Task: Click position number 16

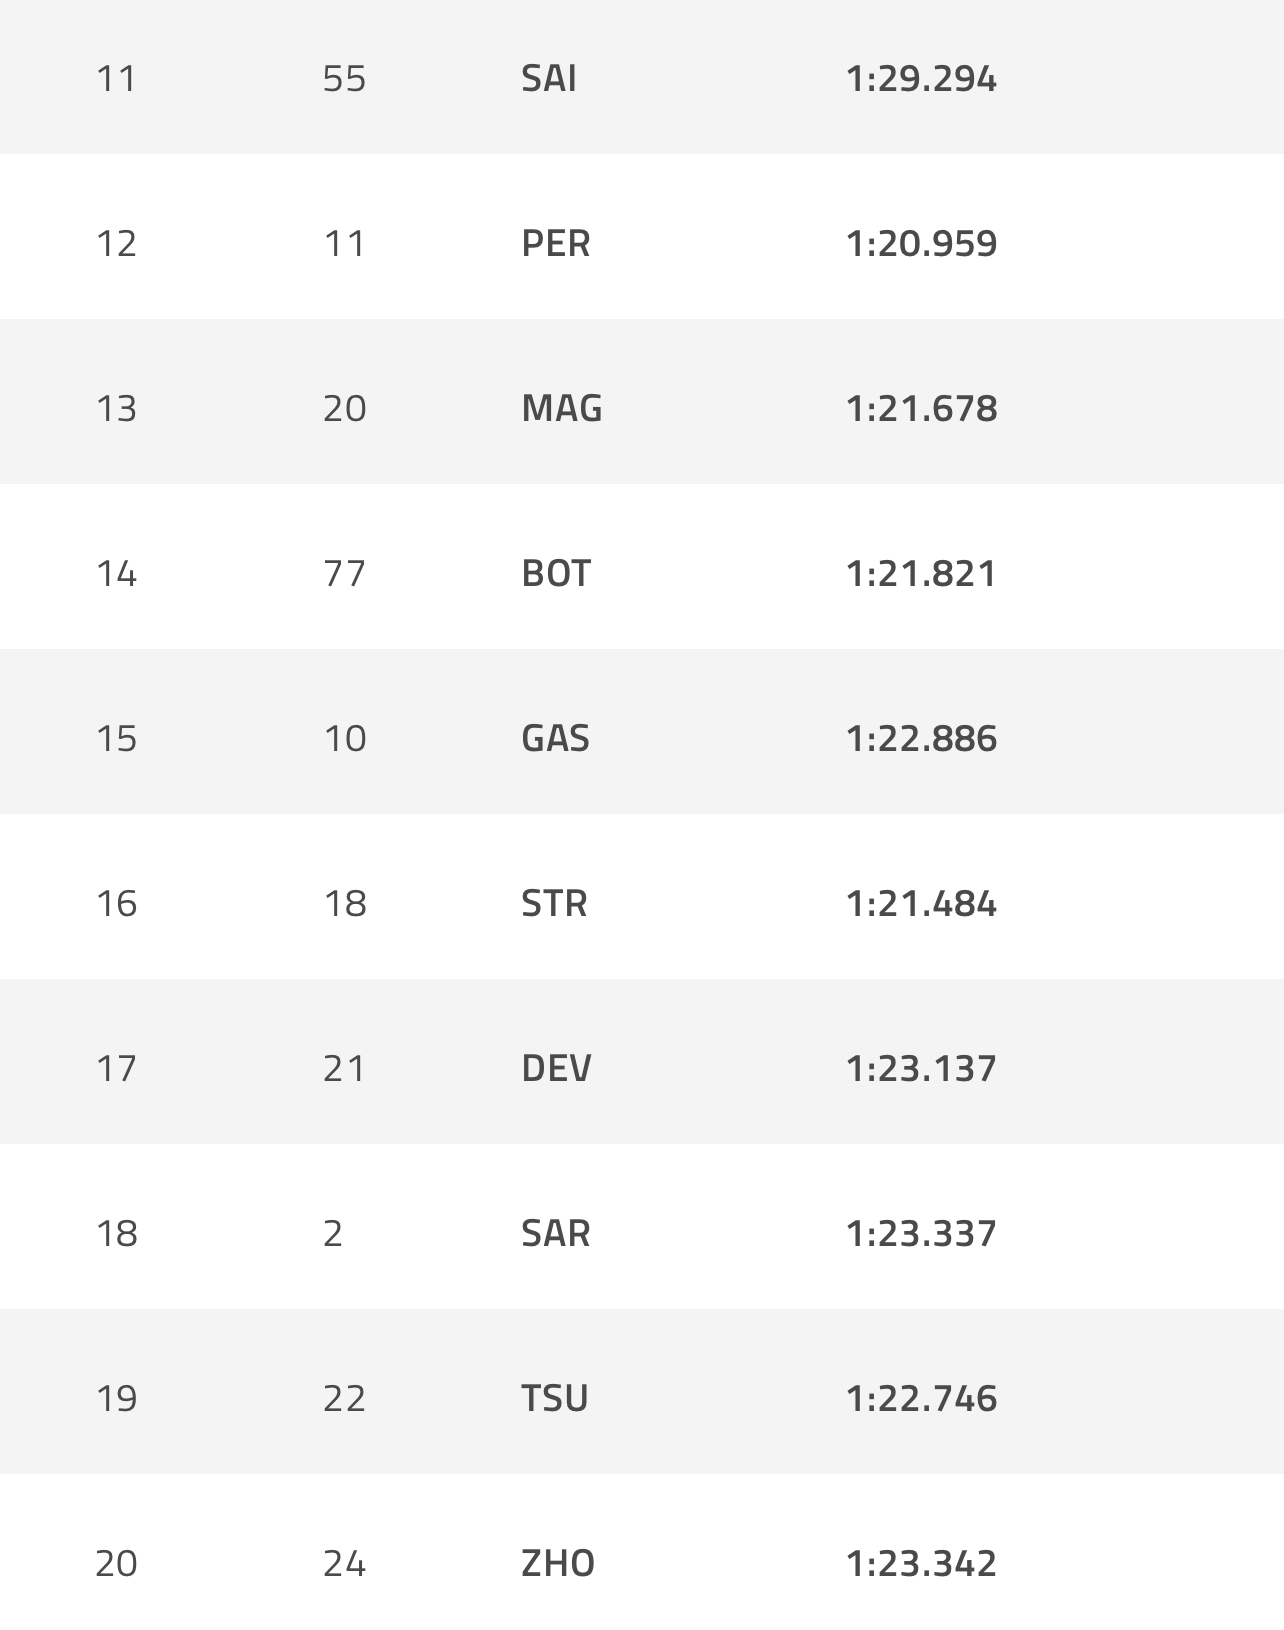Action: pos(116,903)
